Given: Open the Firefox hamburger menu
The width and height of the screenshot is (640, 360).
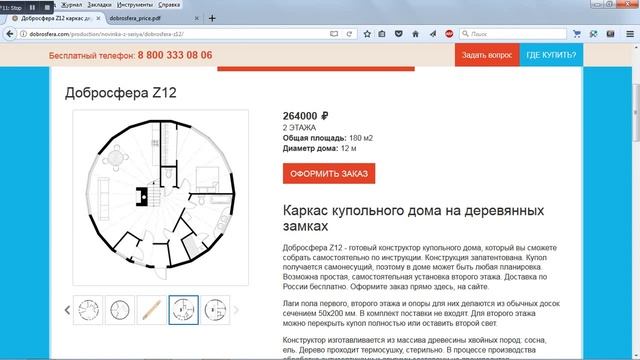Looking at the screenshot, I should [630, 34].
